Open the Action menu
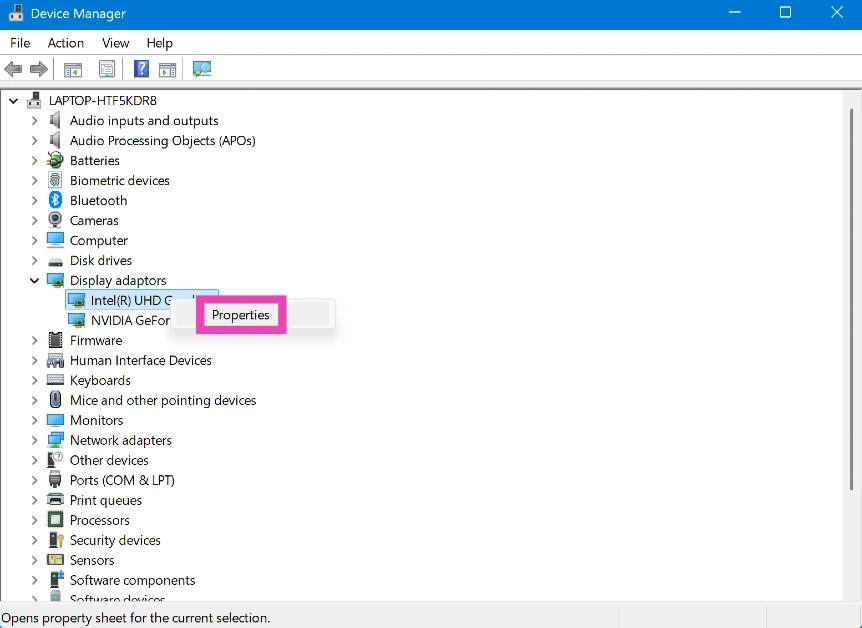 click(66, 43)
